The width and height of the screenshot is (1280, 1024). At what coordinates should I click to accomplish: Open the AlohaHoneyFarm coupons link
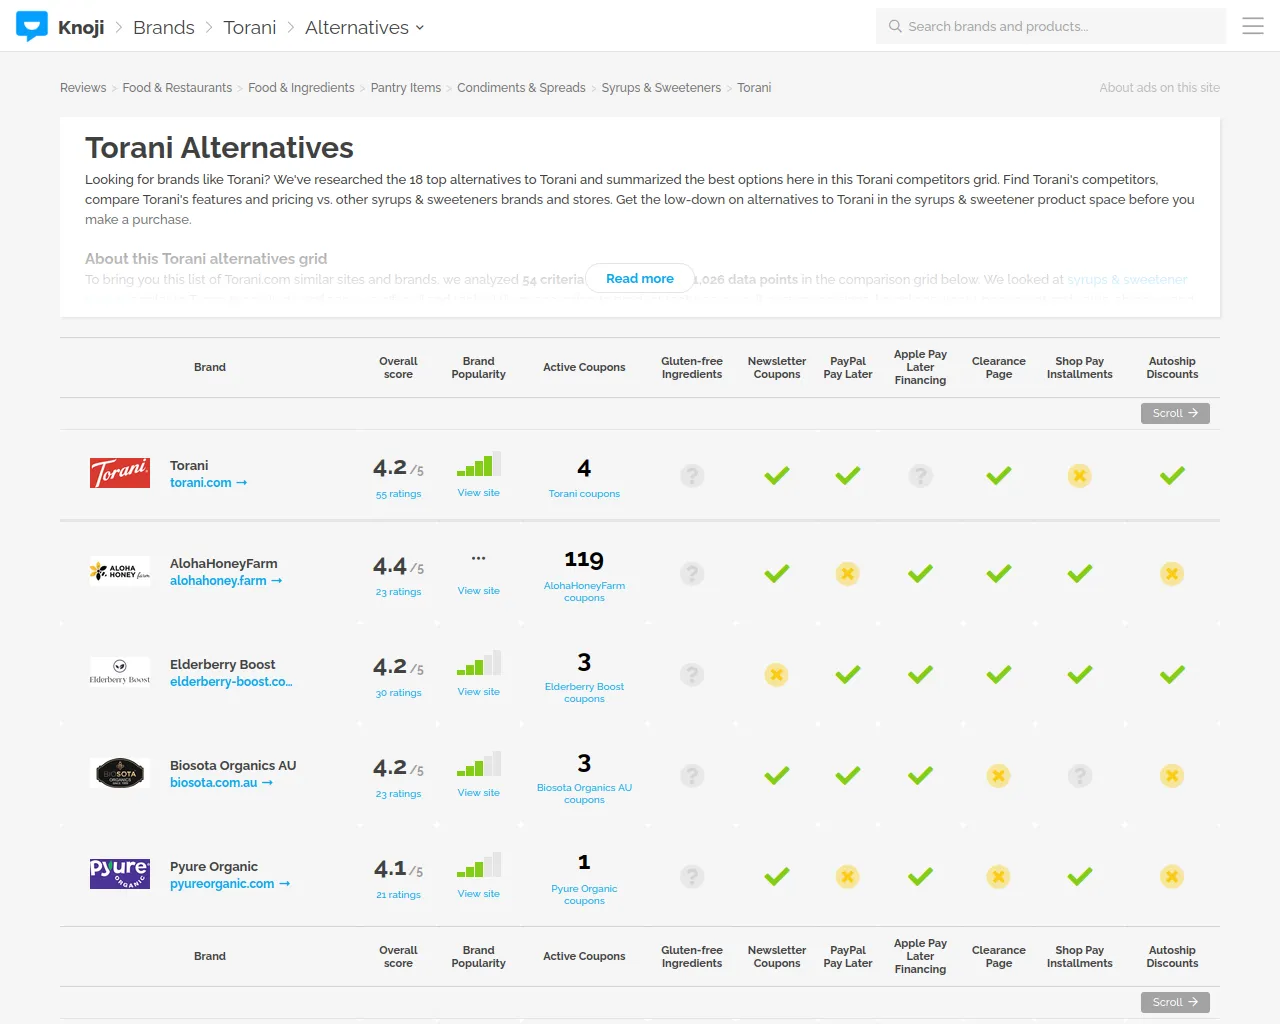click(x=584, y=592)
